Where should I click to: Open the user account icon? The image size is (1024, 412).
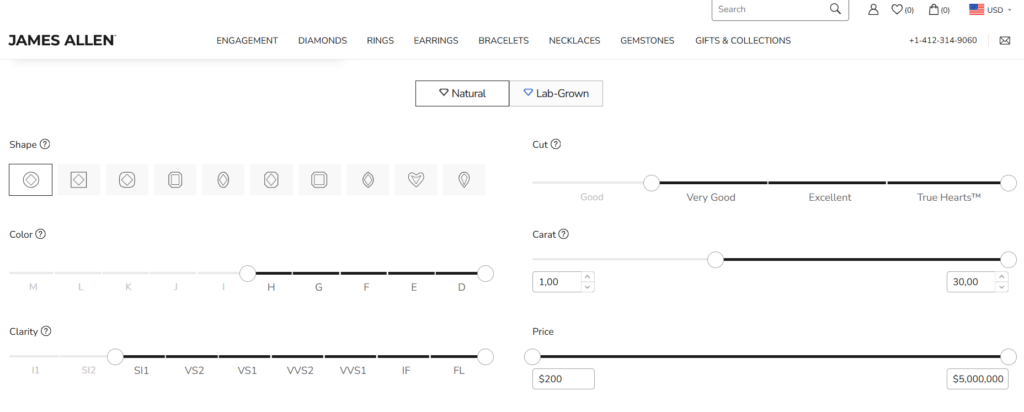click(873, 10)
